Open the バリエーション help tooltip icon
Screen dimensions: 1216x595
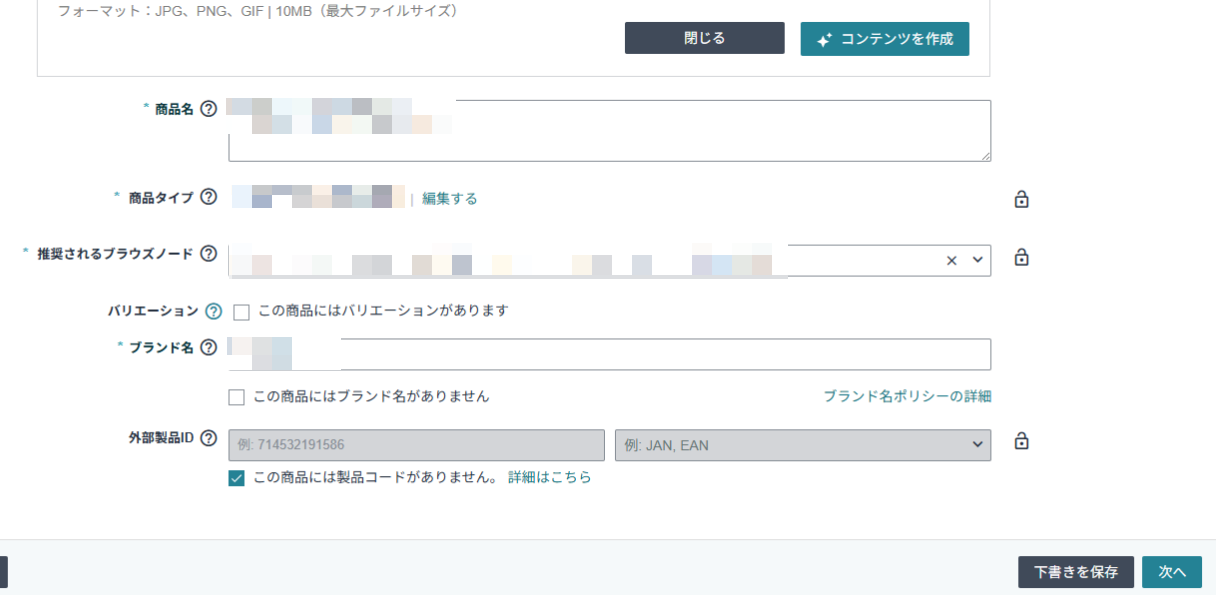click(x=213, y=311)
